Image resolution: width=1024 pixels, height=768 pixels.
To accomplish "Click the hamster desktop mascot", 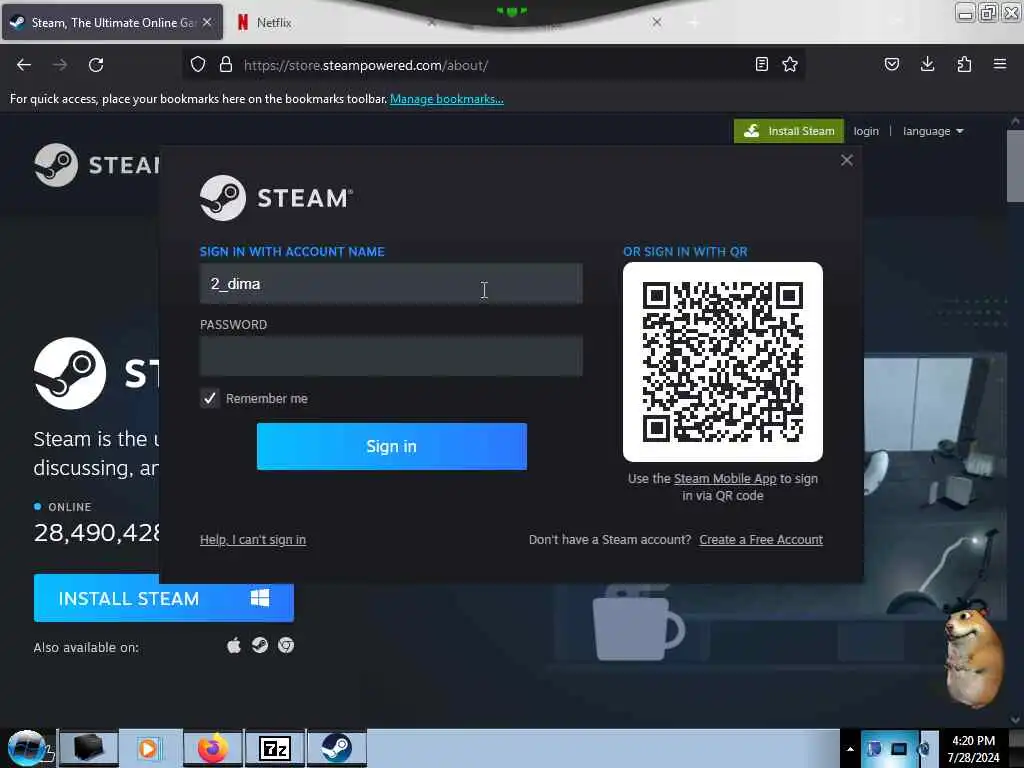I will coord(974,654).
